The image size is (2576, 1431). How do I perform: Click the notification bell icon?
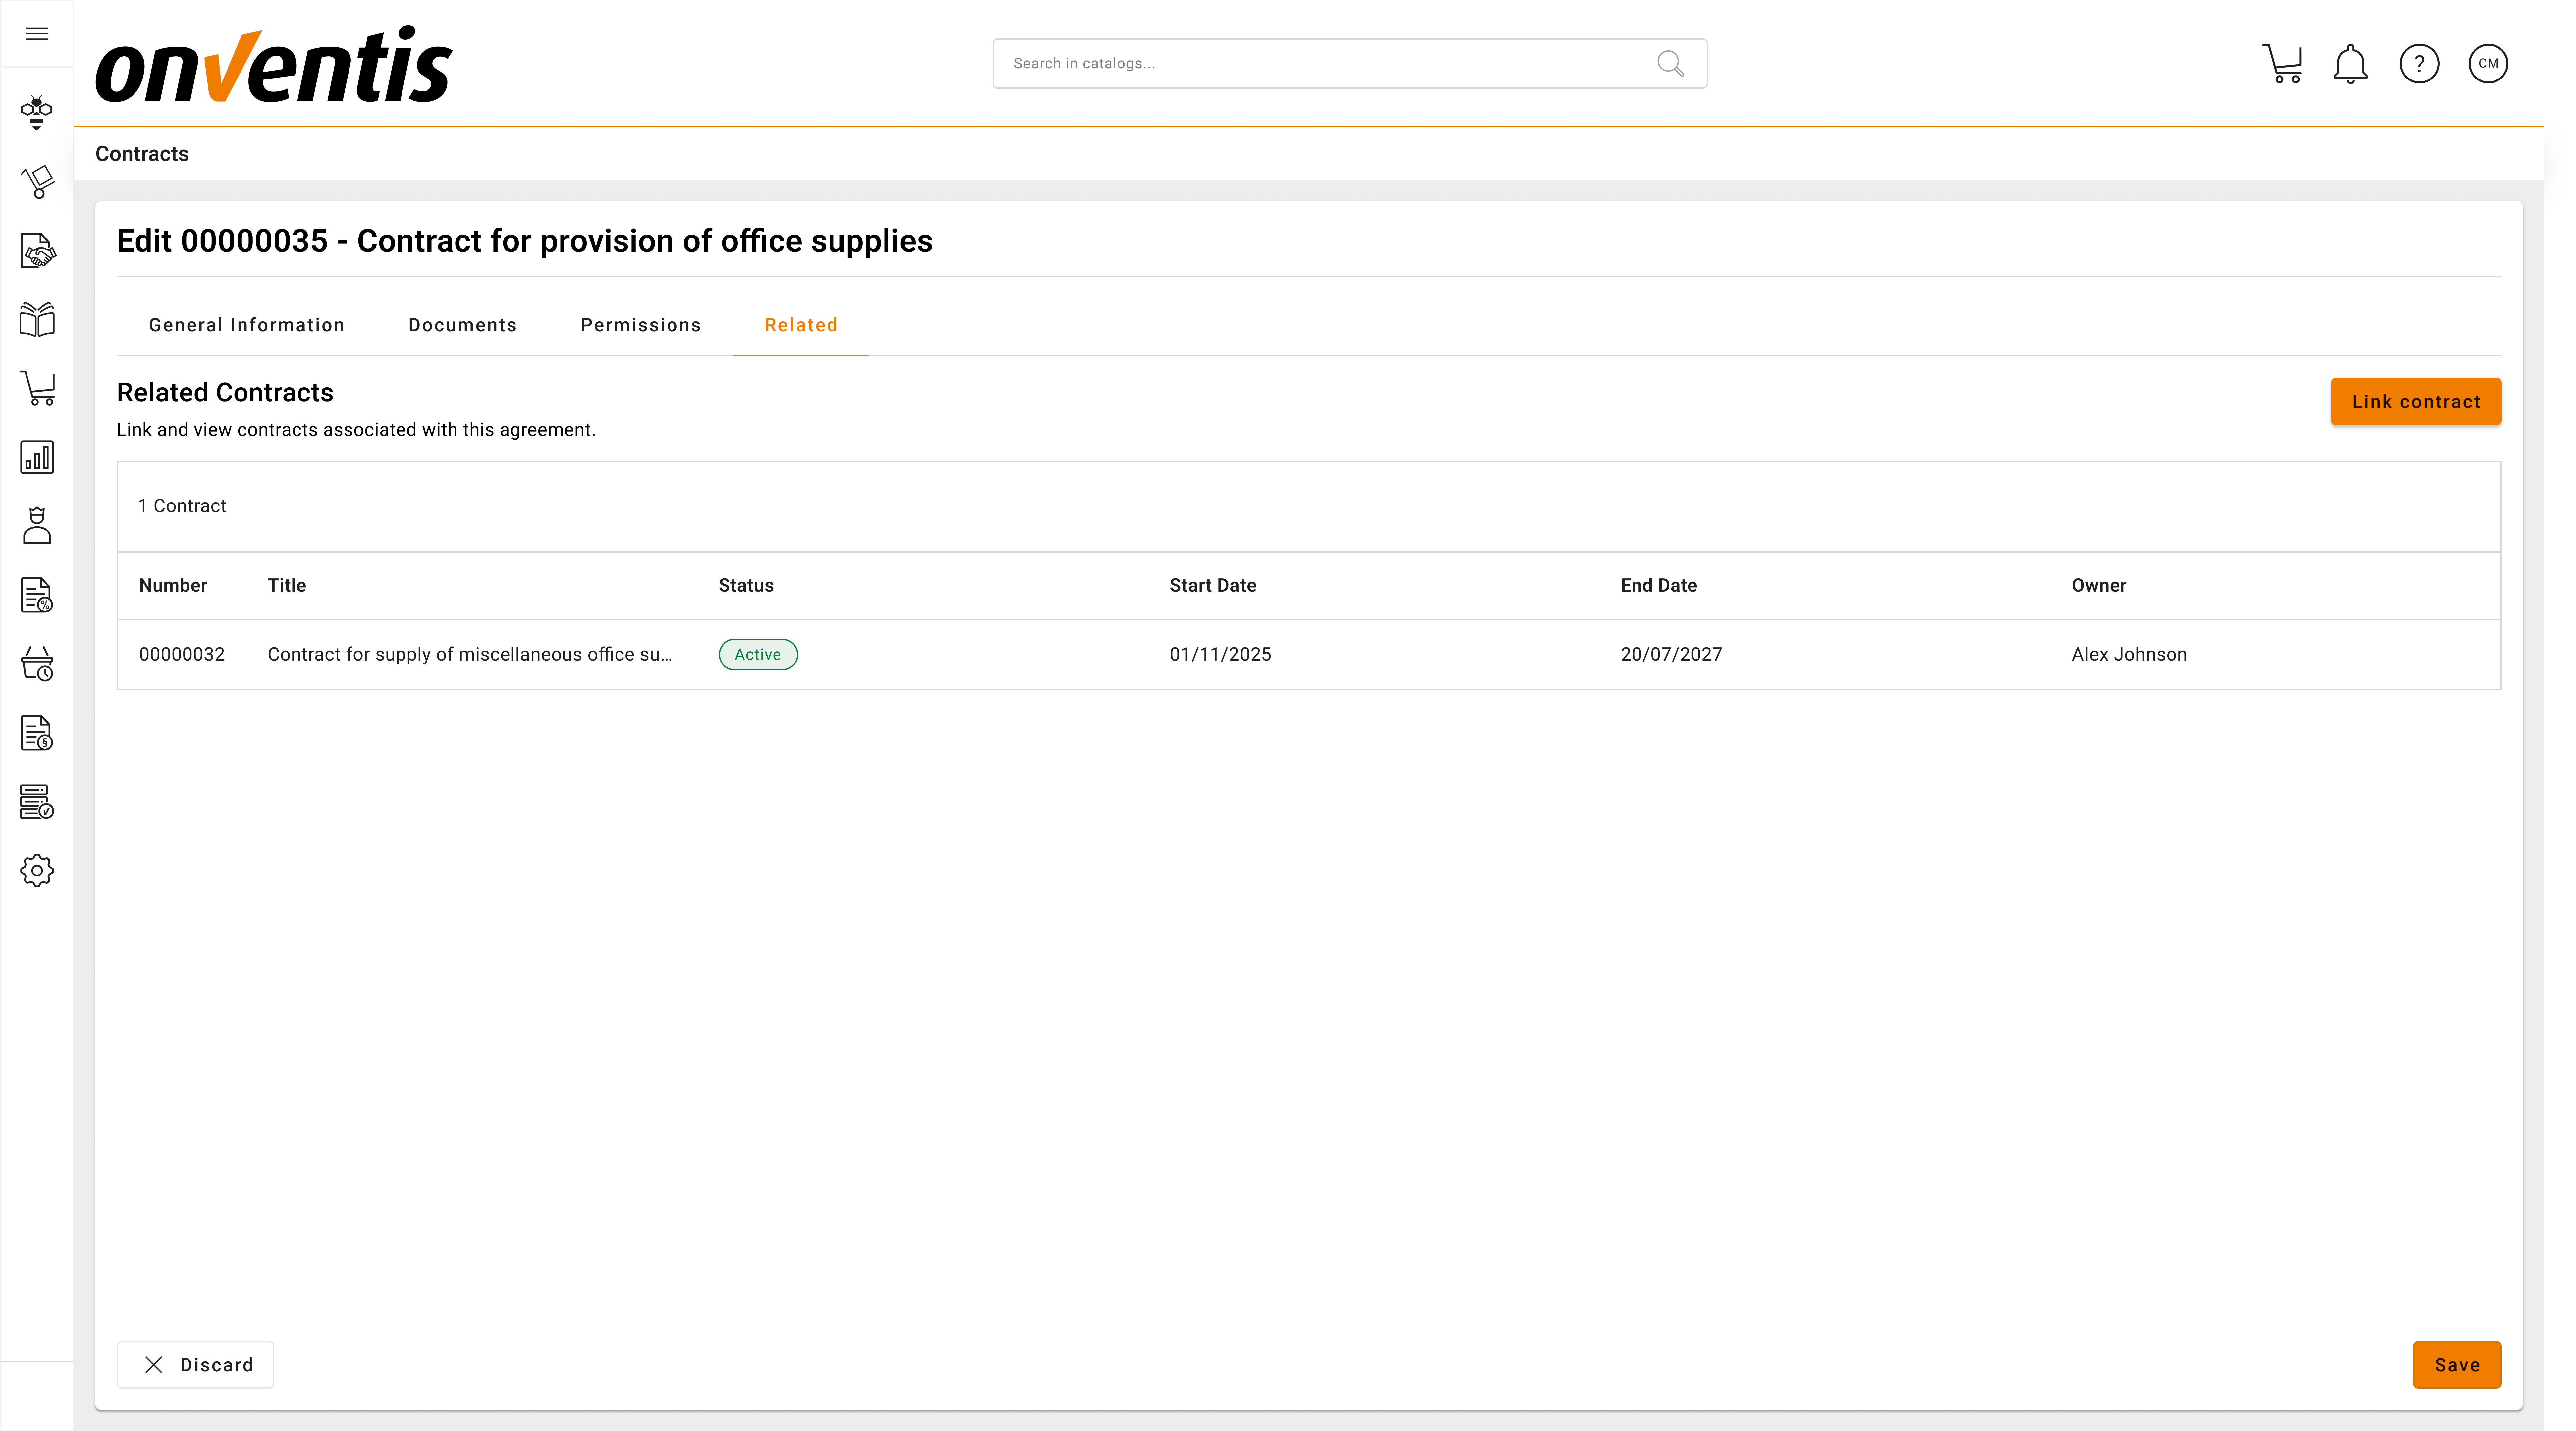(2350, 64)
